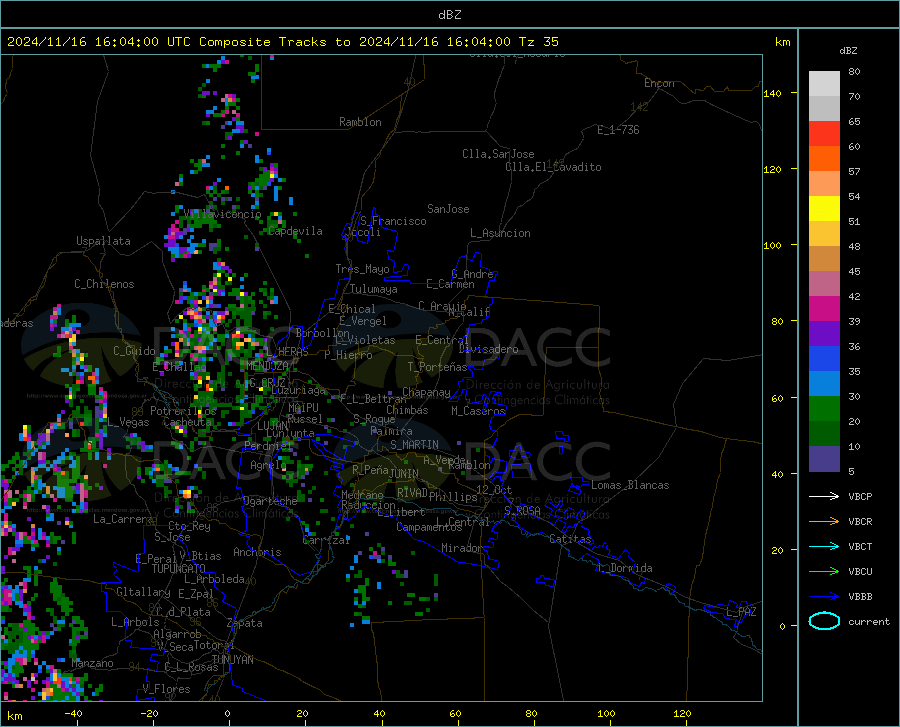Select the slate 5-10 dBZ color swatch
The height and width of the screenshot is (727, 900).
tap(824, 459)
